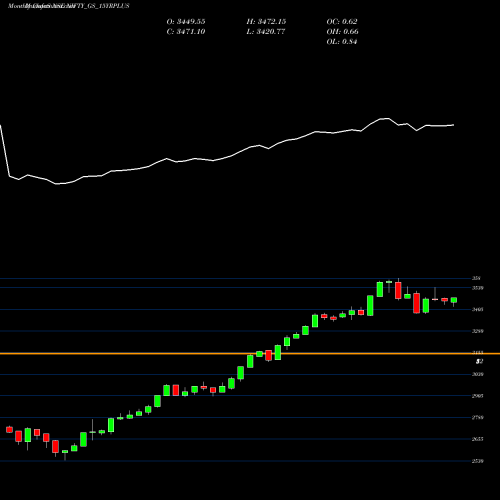Click the open price 'O: 3449.55'
The height and width of the screenshot is (500, 500).
point(186,22)
